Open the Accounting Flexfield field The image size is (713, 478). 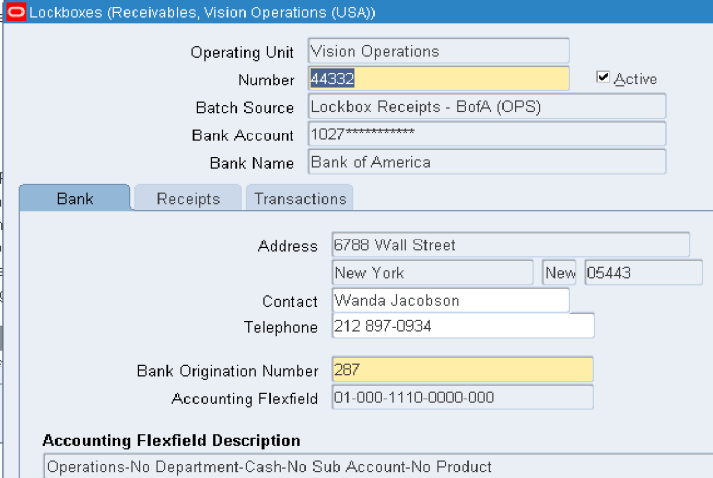[x=462, y=398]
